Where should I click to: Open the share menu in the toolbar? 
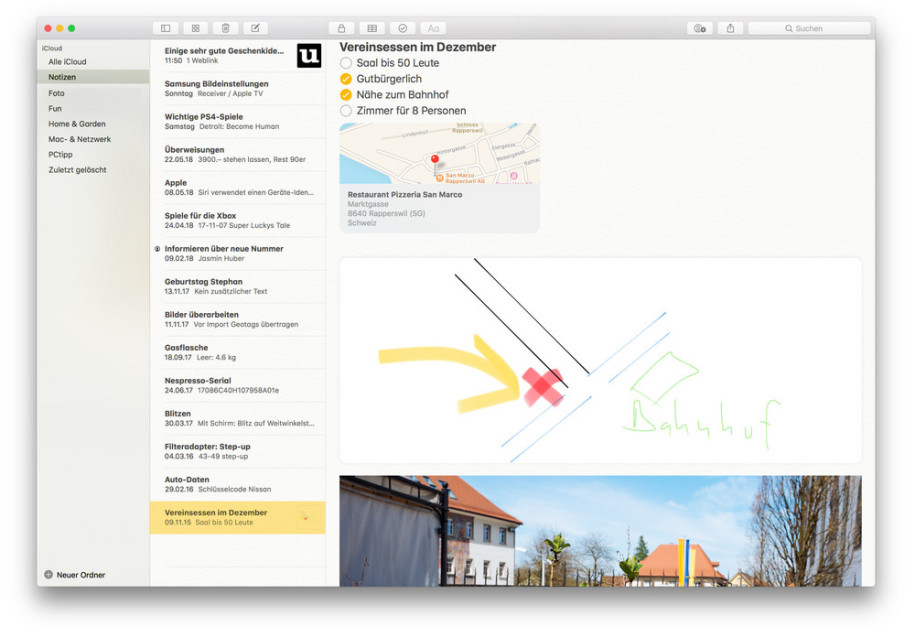(730, 28)
